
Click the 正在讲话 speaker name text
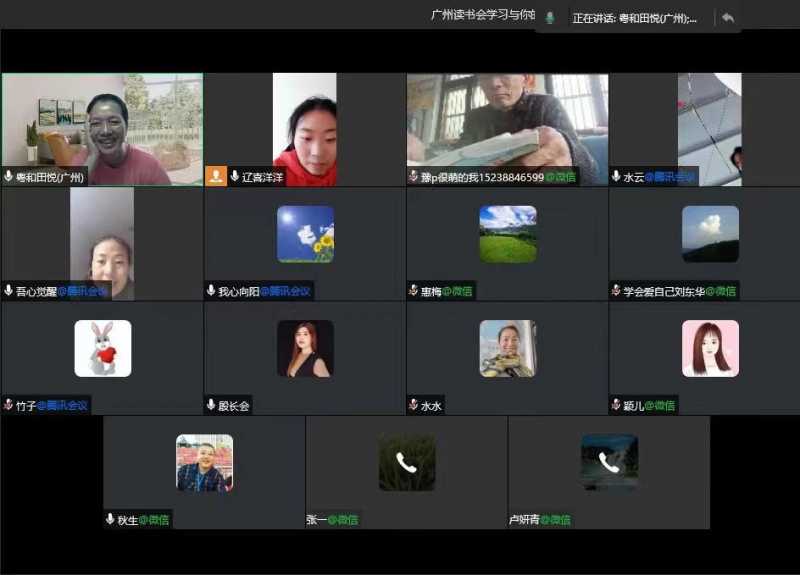point(634,18)
